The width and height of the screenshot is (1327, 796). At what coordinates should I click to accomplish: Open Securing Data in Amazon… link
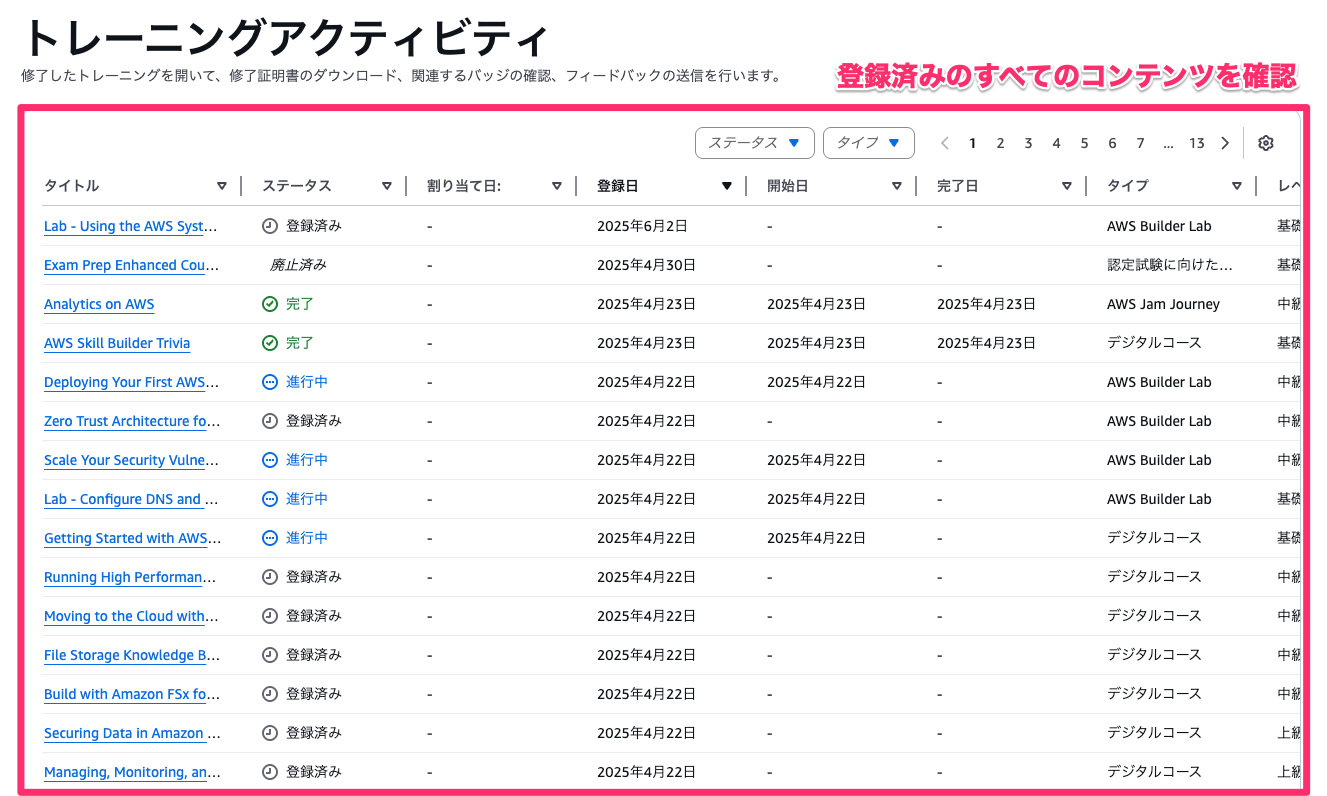coord(132,733)
